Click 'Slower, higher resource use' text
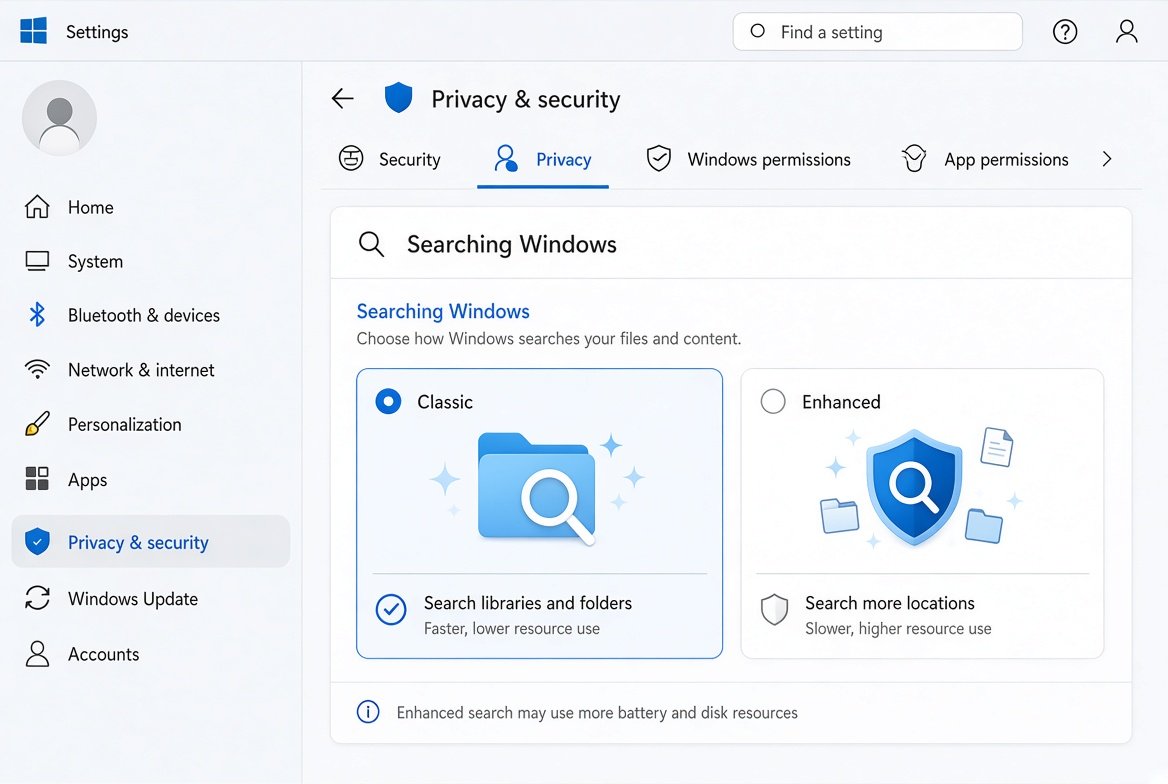 (x=898, y=628)
